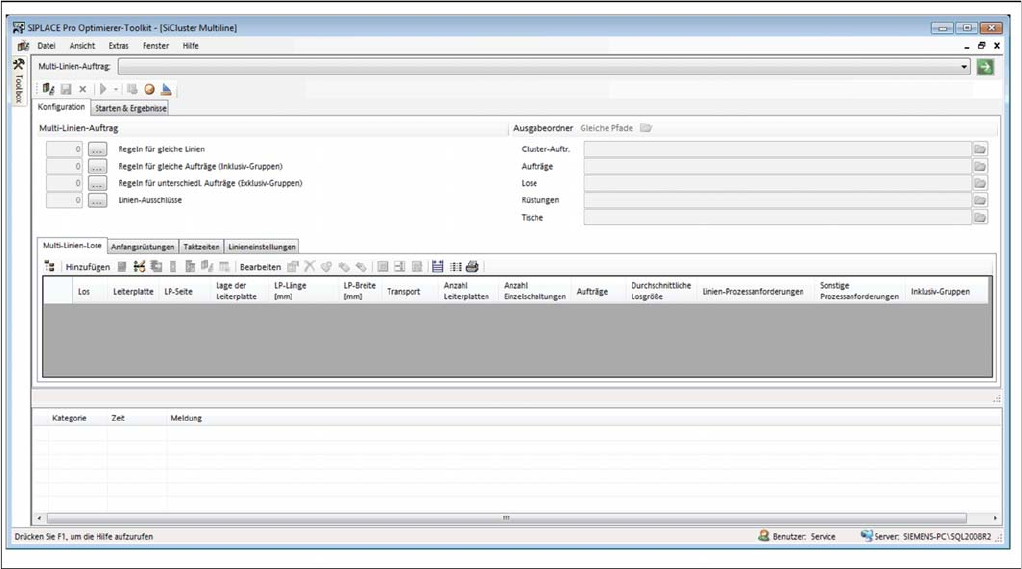The image size is (1022, 569).
Task: Open the Multi-Linien-Auftrag dropdown list
Action: point(964,67)
